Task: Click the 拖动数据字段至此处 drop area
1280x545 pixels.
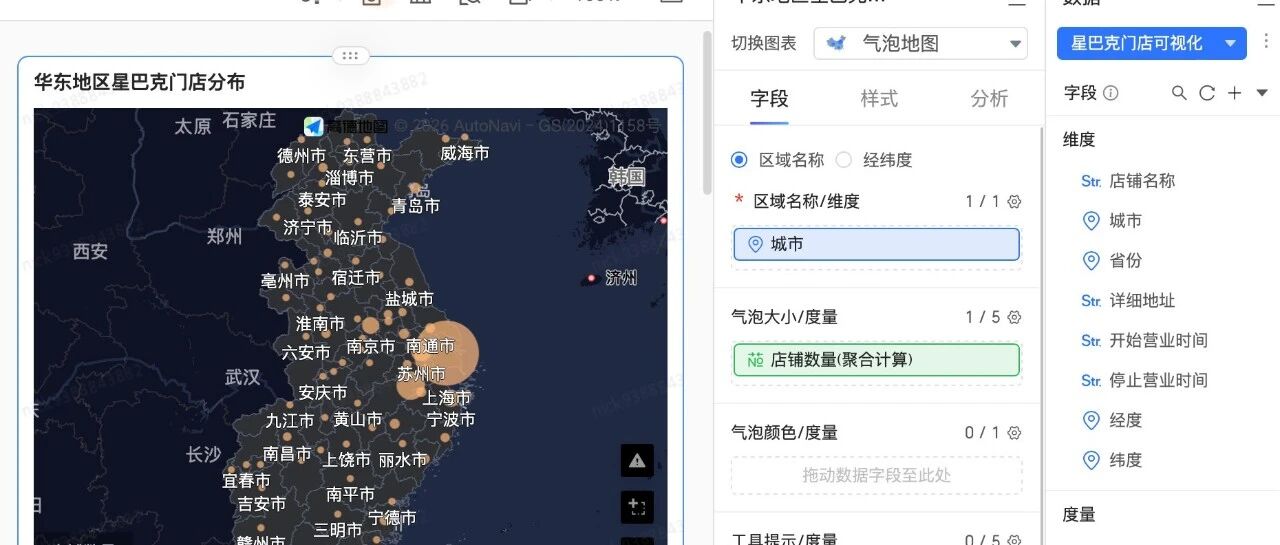Action: [877, 476]
